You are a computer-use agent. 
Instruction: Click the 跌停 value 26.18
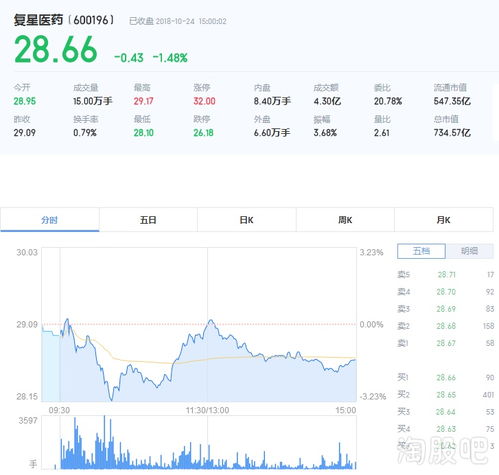(203, 133)
